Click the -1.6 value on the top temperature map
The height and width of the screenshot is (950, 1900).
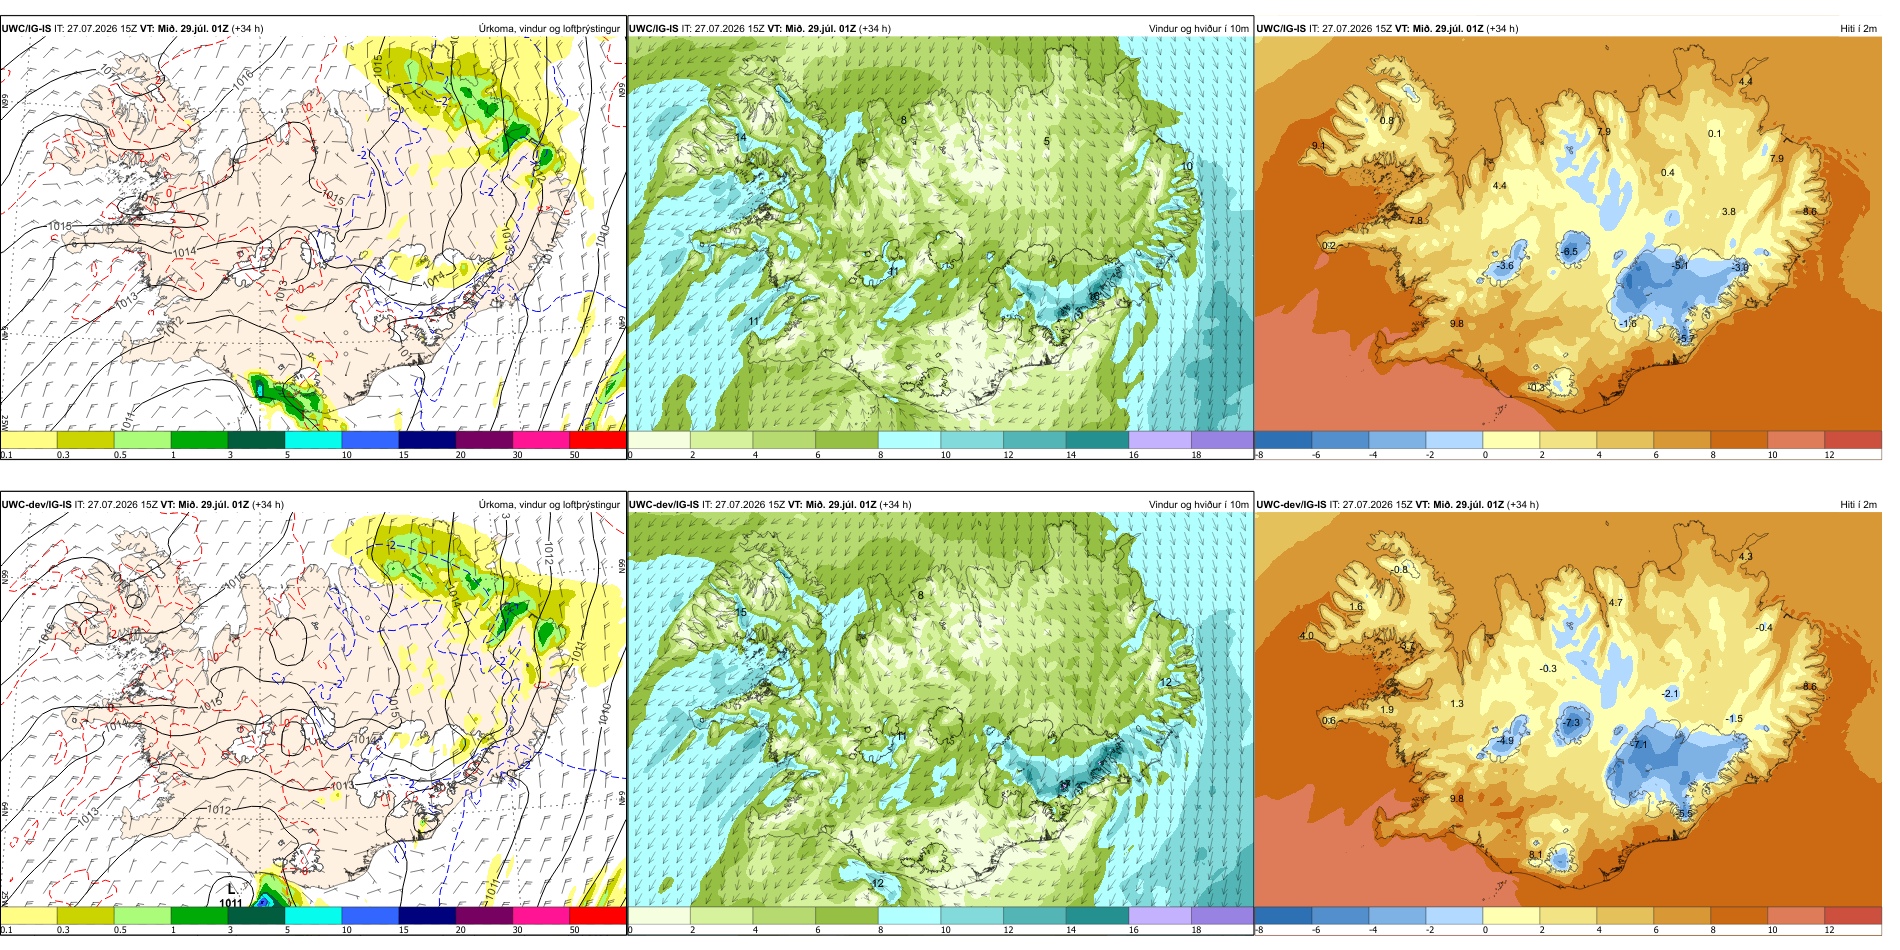[1628, 324]
